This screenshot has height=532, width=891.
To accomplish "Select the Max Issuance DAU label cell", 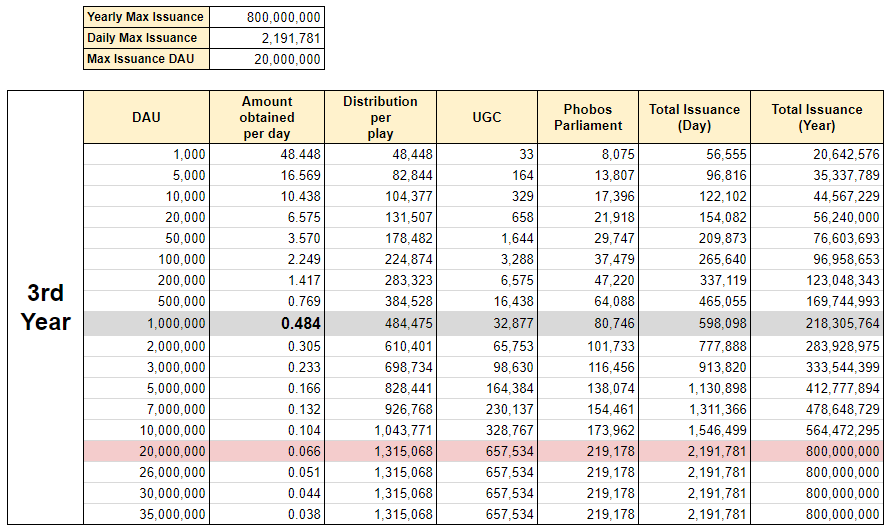I will coord(145,59).
